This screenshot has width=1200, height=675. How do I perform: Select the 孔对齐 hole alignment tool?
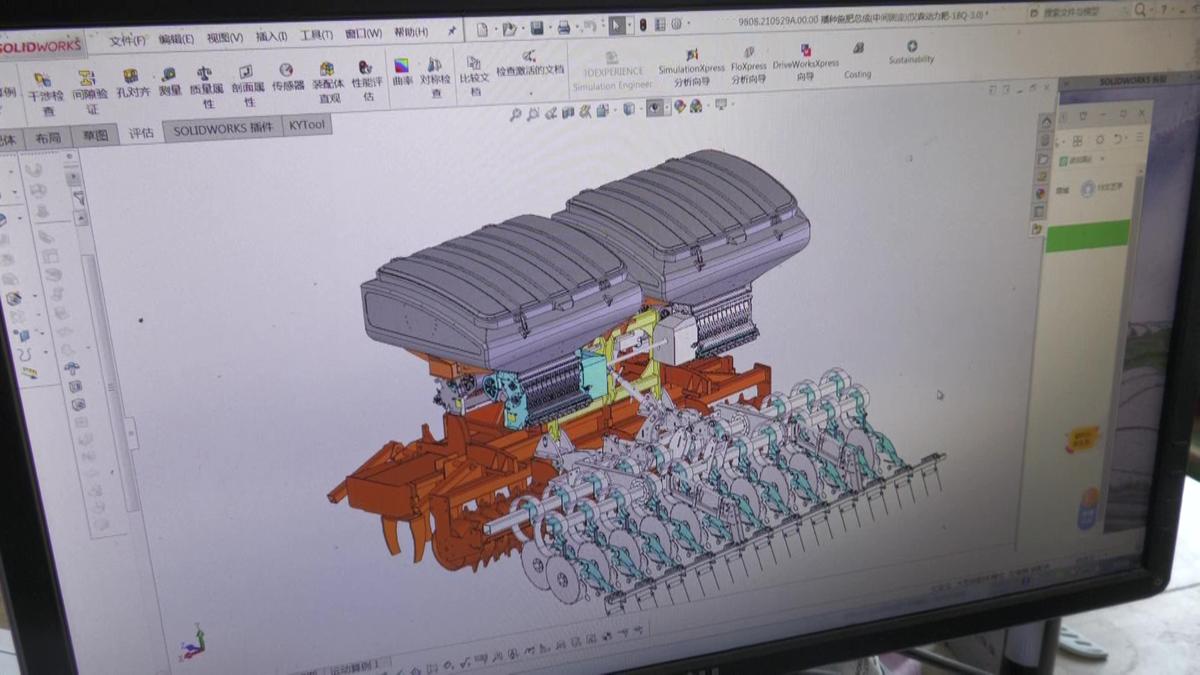click(x=131, y=83)
